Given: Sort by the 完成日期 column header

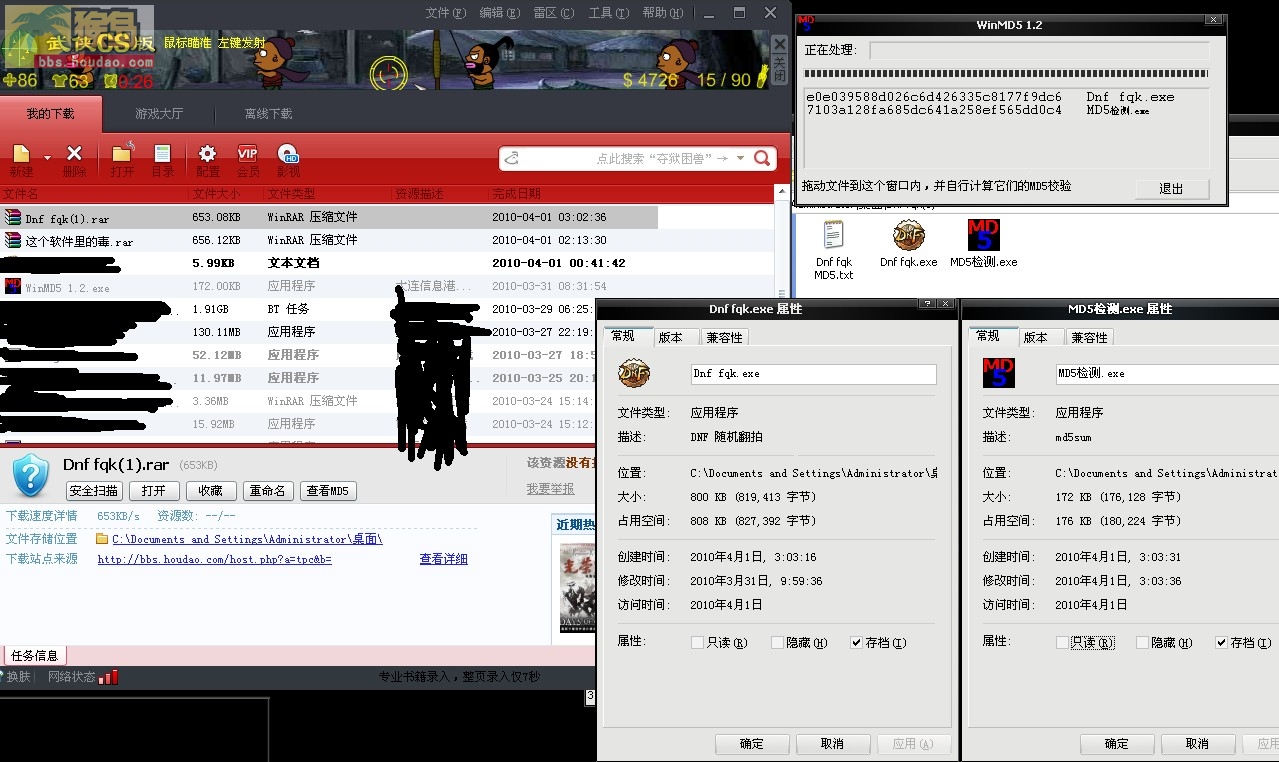Looking at the screenshot, I should pos(631,193).
